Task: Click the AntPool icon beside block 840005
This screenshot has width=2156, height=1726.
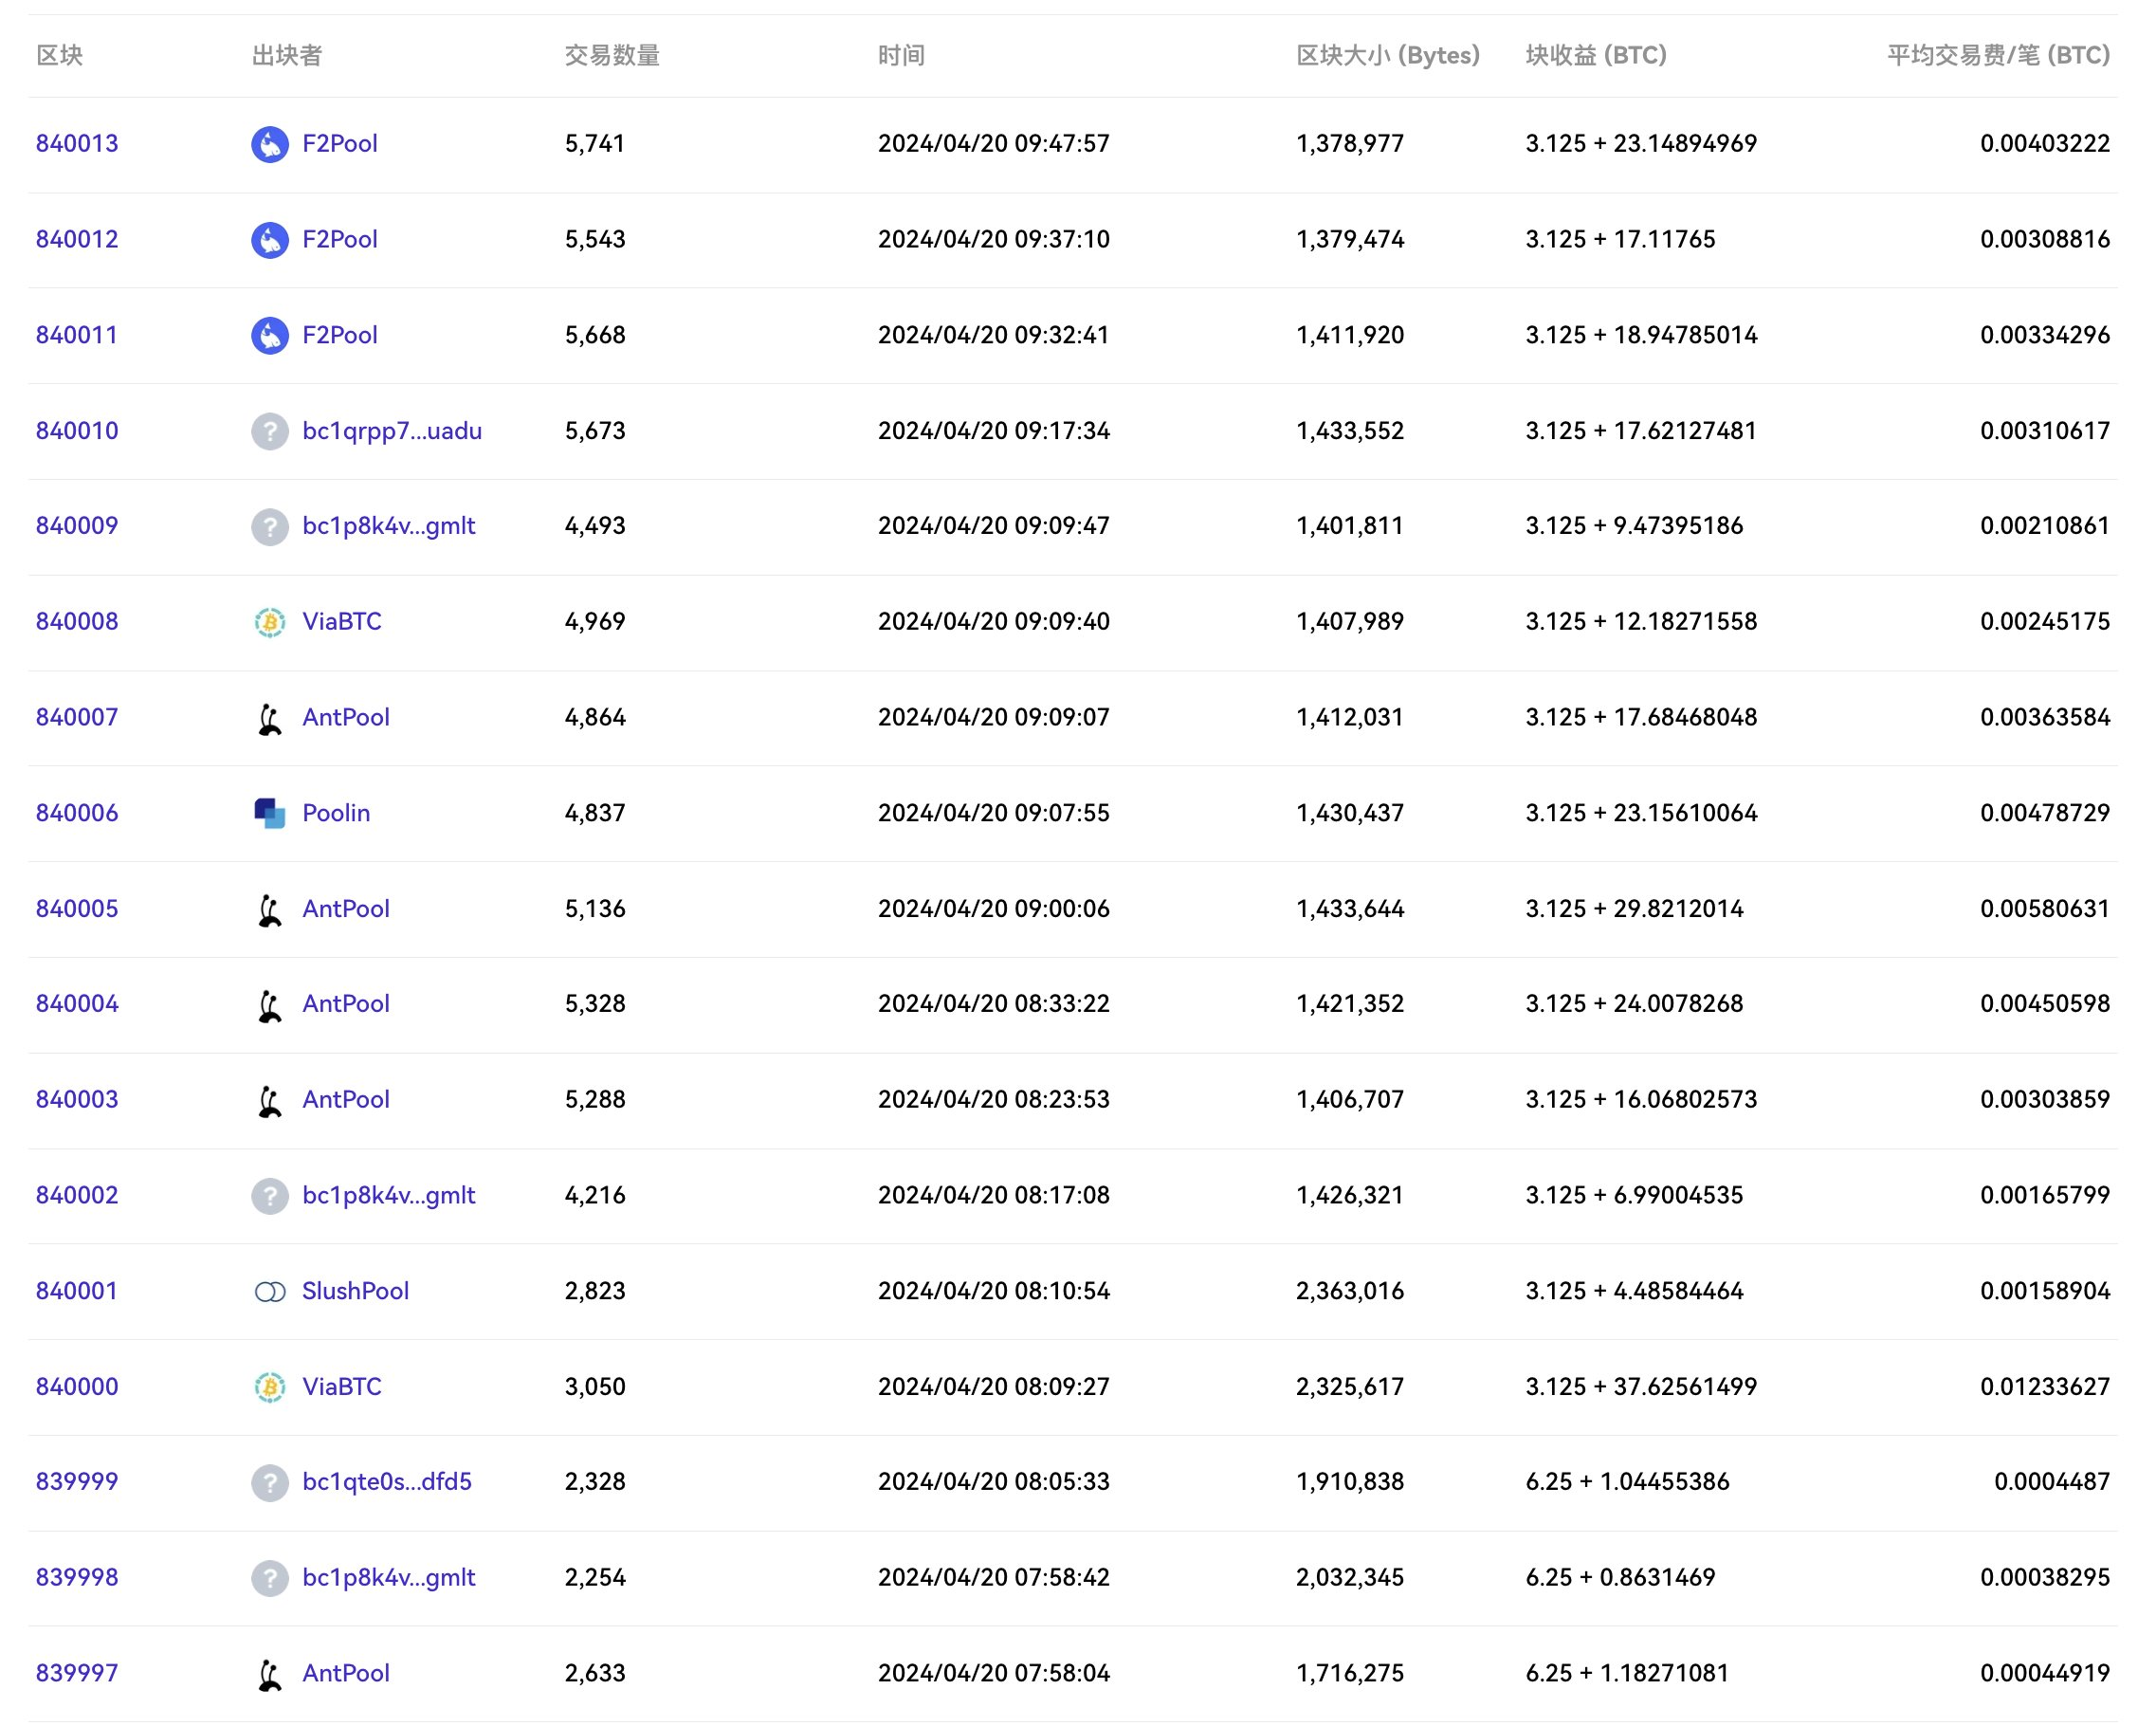Action: click(270, 908)
